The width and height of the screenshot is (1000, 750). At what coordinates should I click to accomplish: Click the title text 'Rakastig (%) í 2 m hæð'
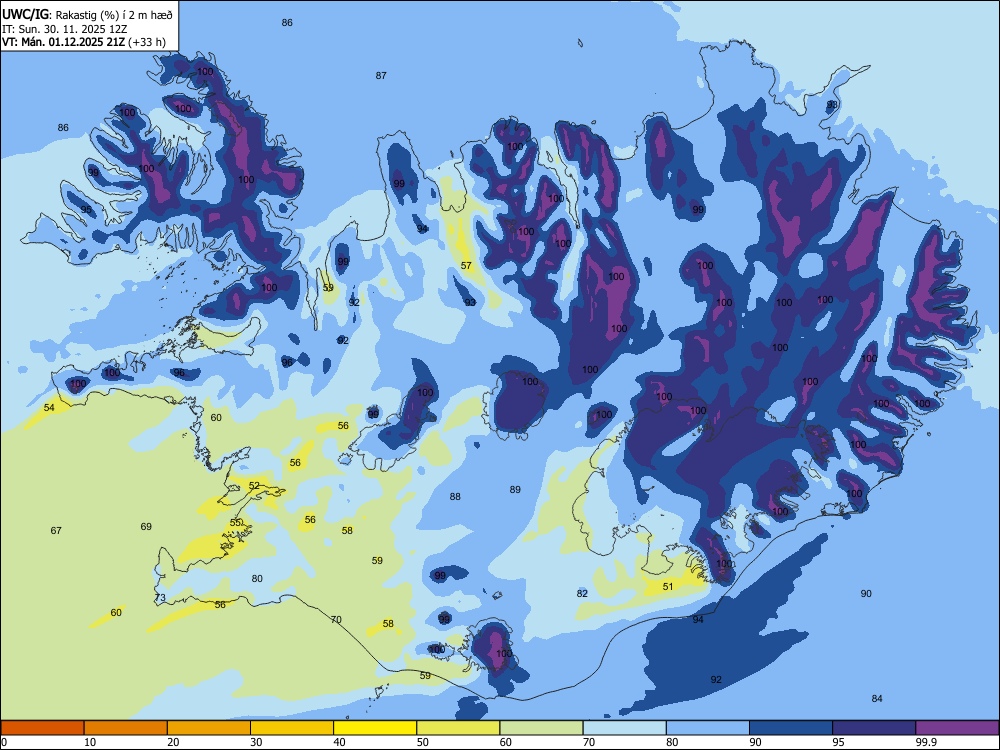pos(115,15)
